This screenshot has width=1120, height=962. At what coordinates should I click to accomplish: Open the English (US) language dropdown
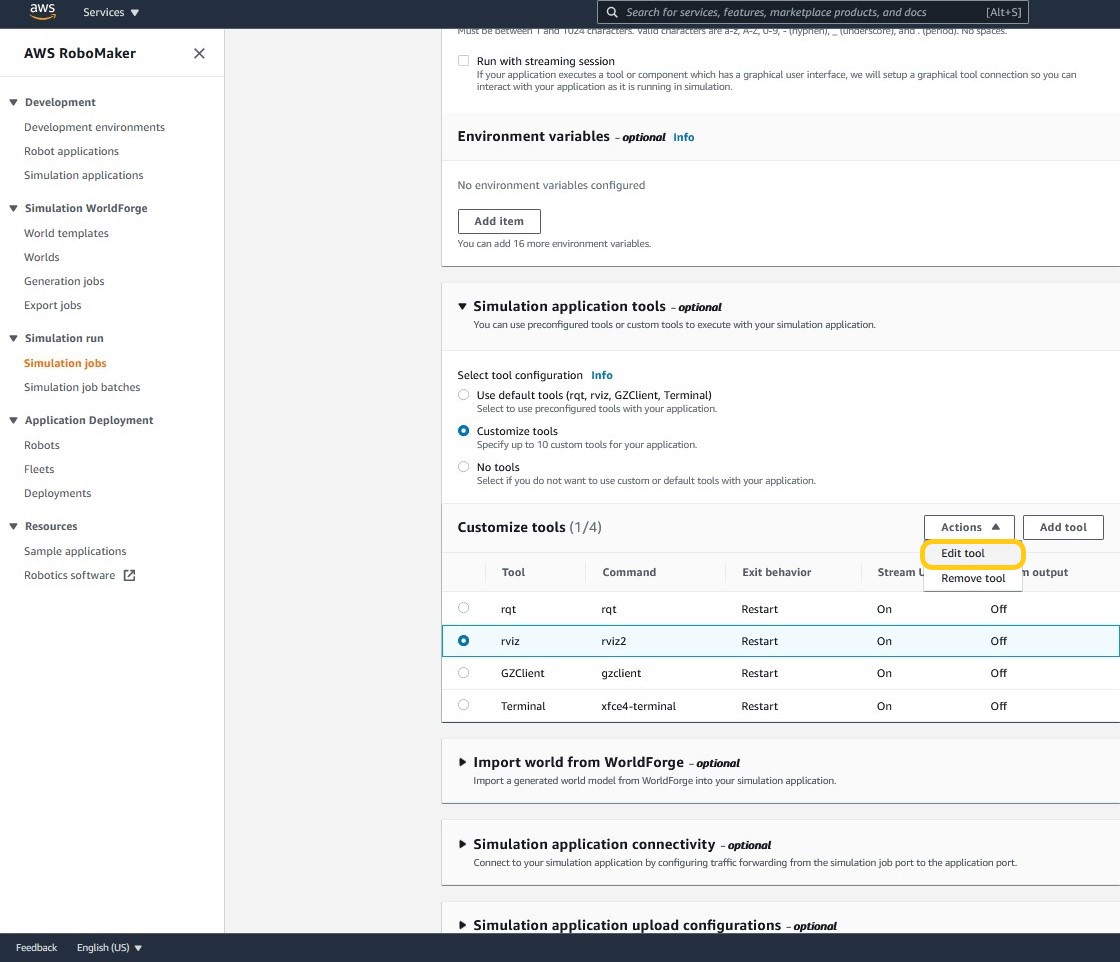109,948
